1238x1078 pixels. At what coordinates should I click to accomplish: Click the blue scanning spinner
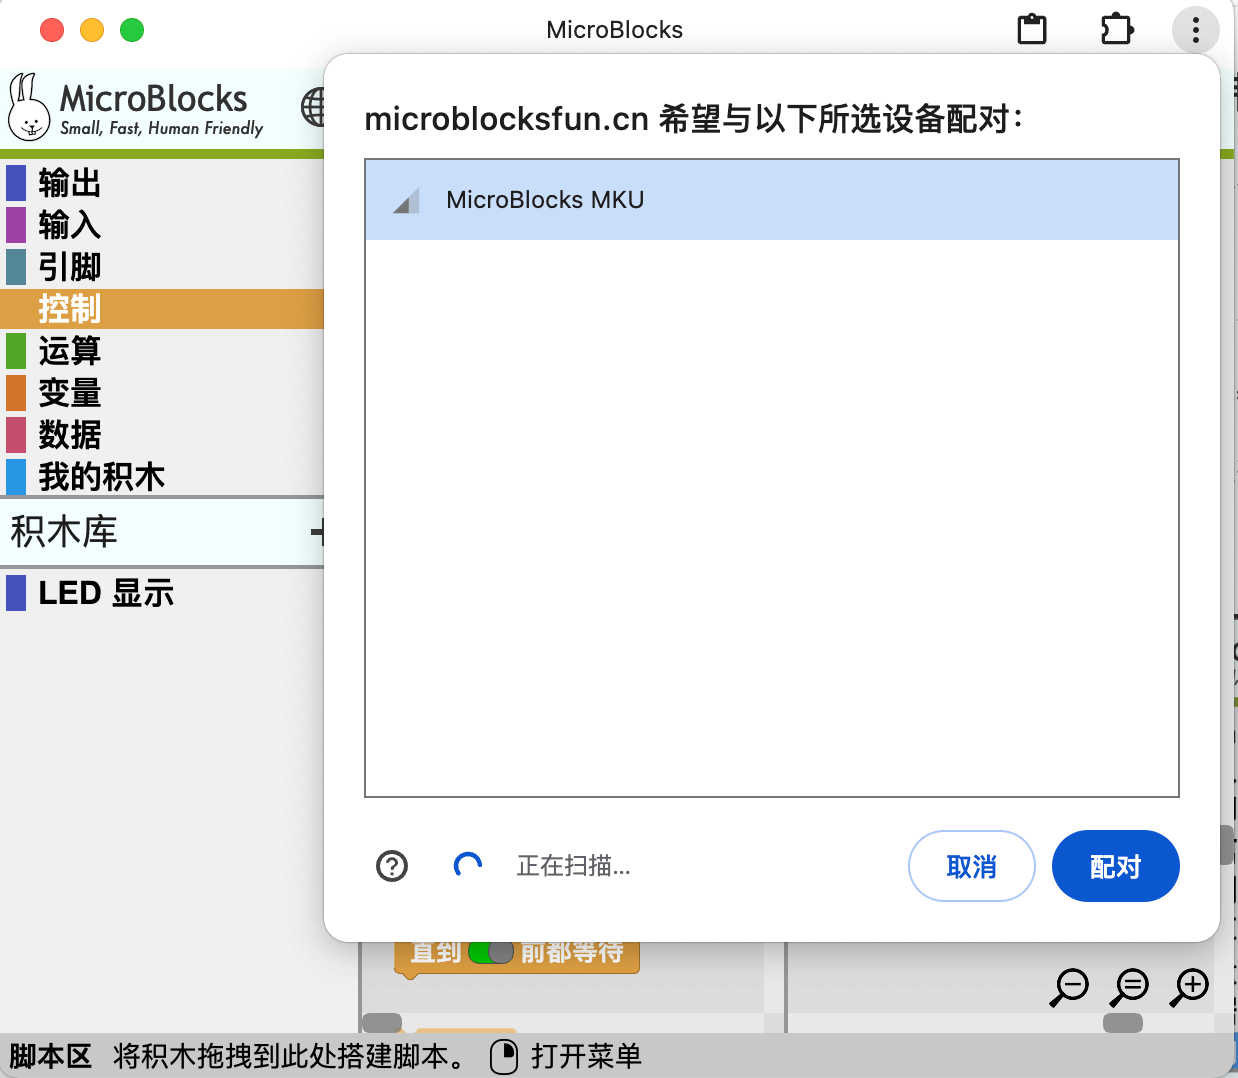[x=468, y=866]
